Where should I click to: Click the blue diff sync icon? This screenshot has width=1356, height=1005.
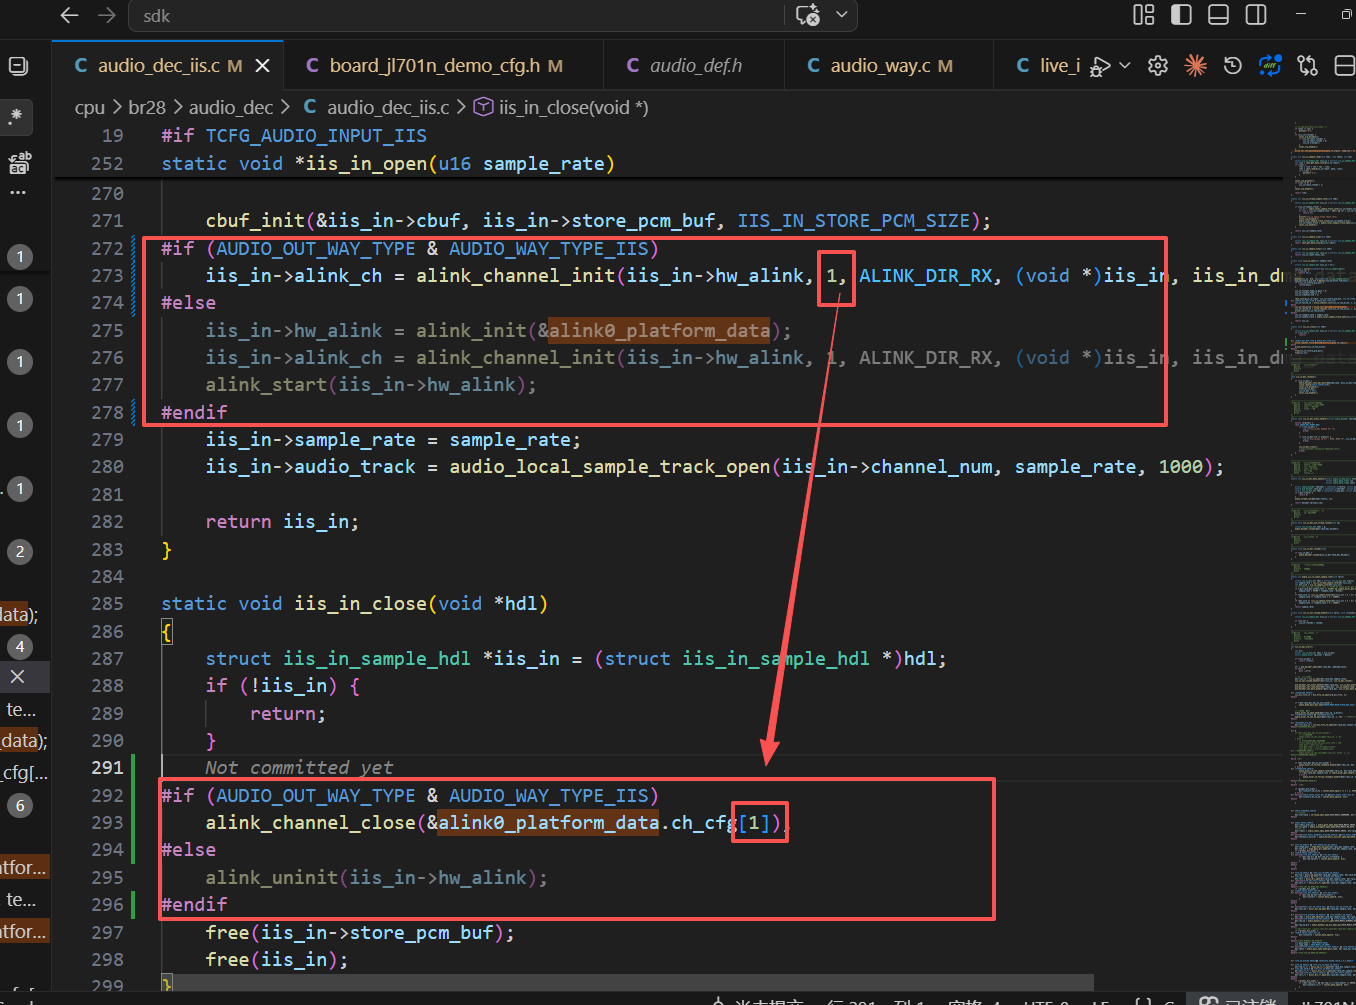[1270, 66]
